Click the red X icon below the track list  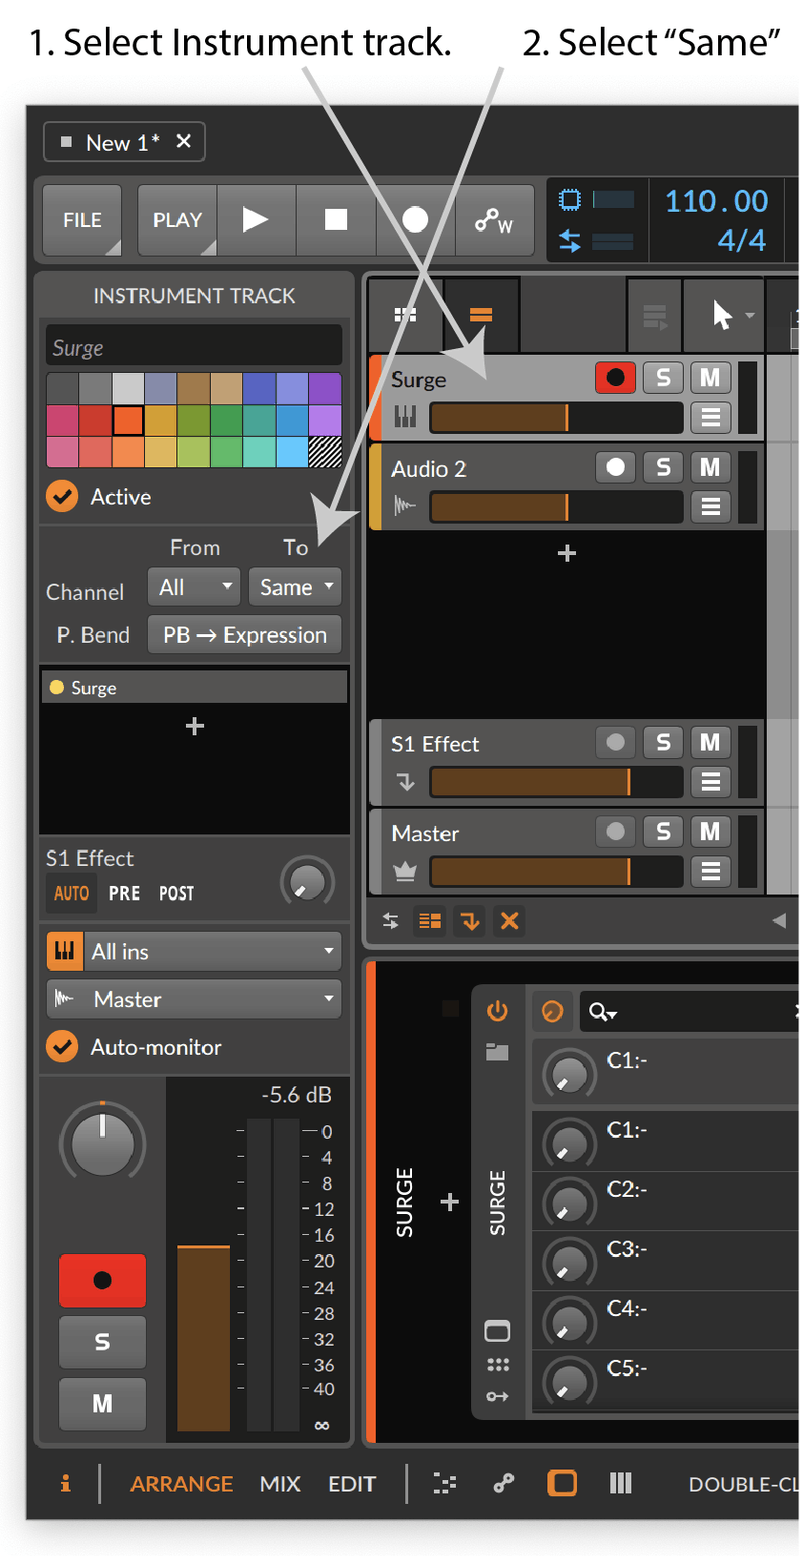pos(509,922)
